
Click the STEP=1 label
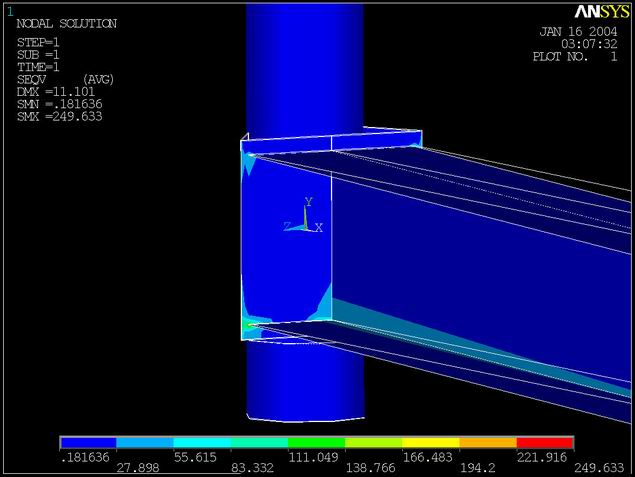coord(38,43)
